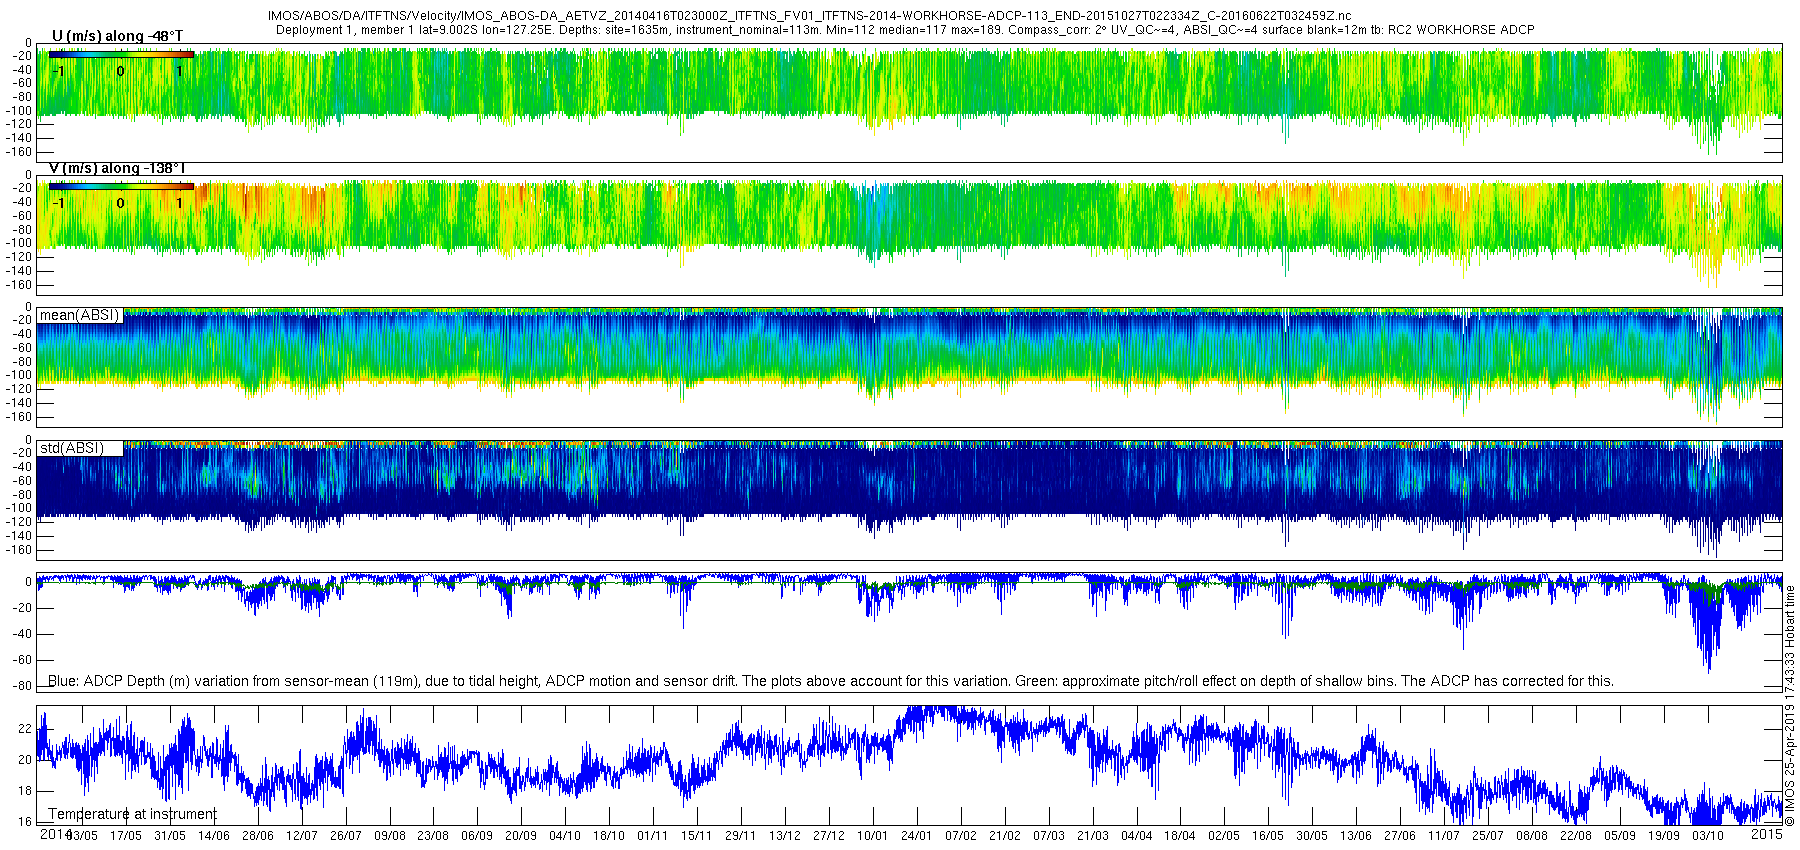
Task: Click the file path title line at top
Action: coord(809,16)
